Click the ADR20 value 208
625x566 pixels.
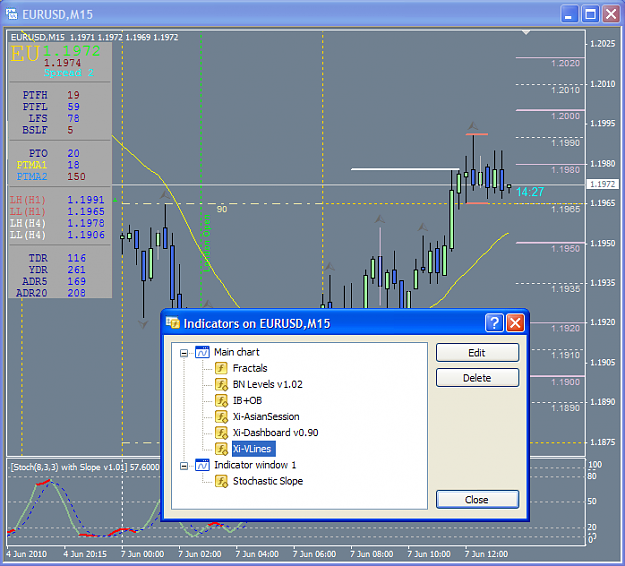point(77,293)
